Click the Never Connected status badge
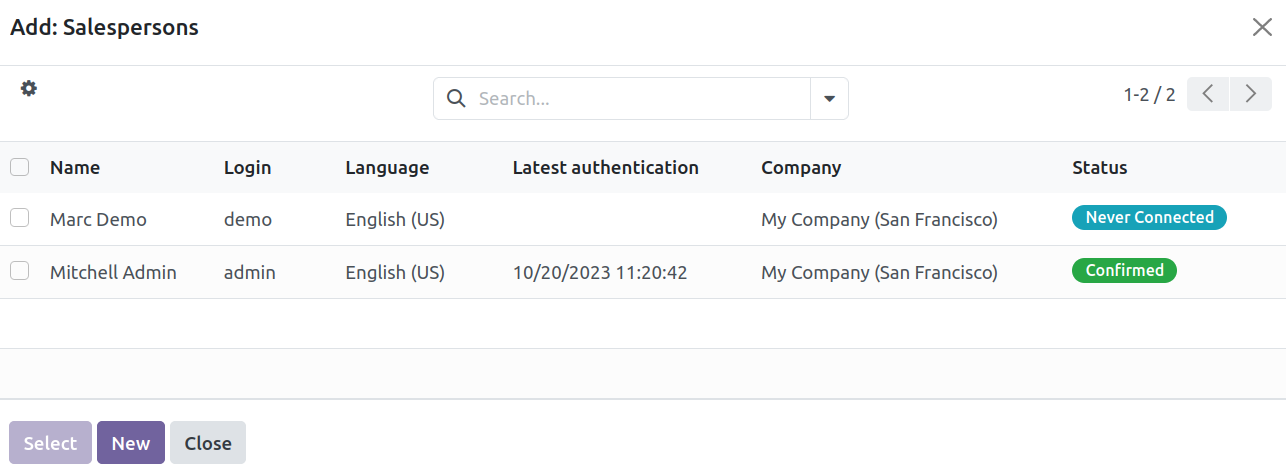1286x473 pixels. (x=1149, y=218)
